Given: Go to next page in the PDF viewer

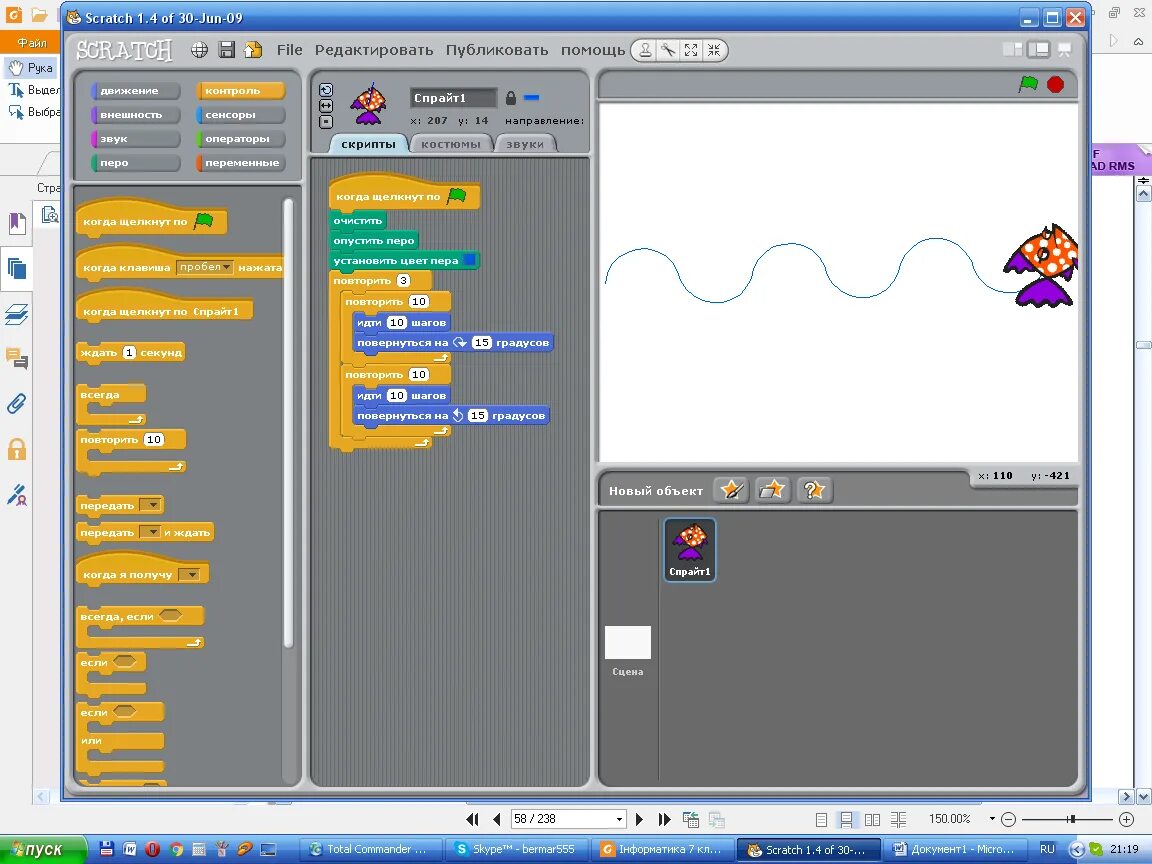Looking at the screenshot, I should pos(639,819).
